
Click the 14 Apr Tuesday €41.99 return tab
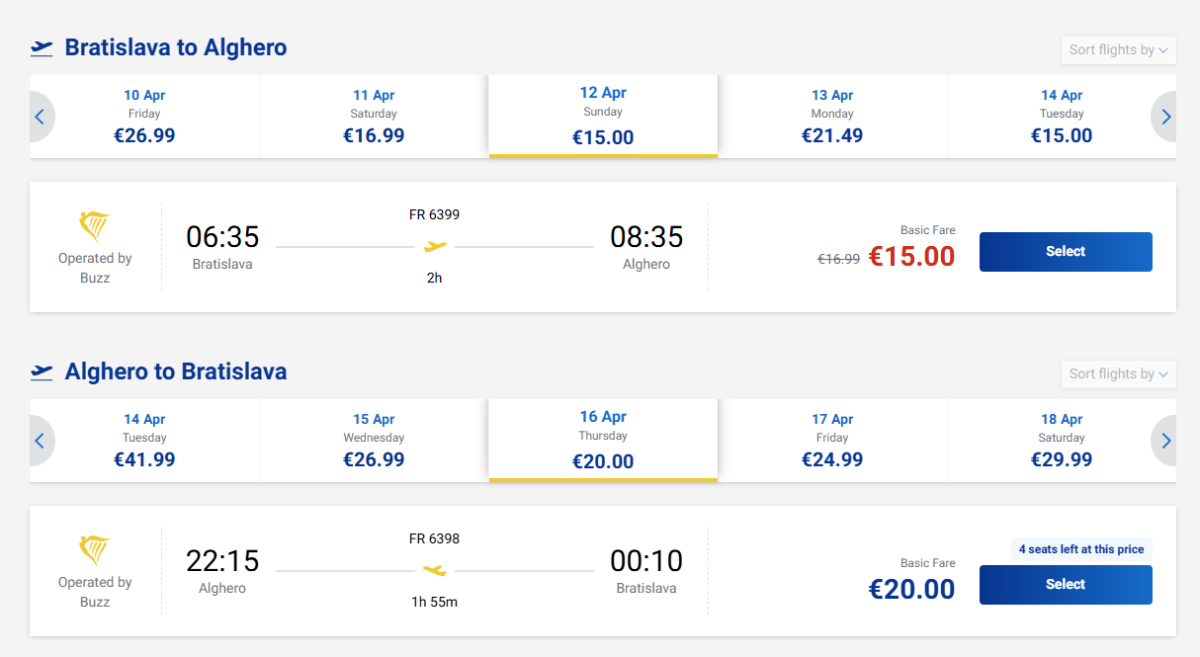click(145, 440)
